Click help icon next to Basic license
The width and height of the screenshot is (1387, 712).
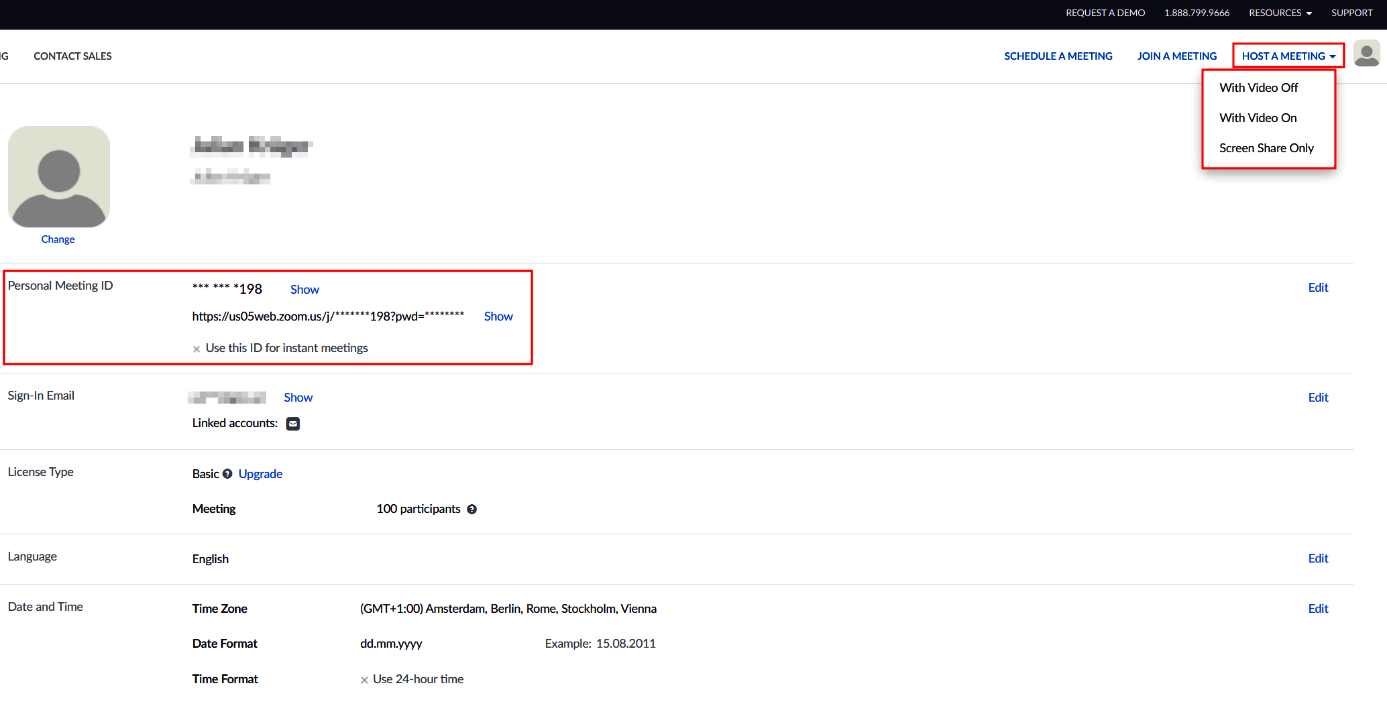227,474
